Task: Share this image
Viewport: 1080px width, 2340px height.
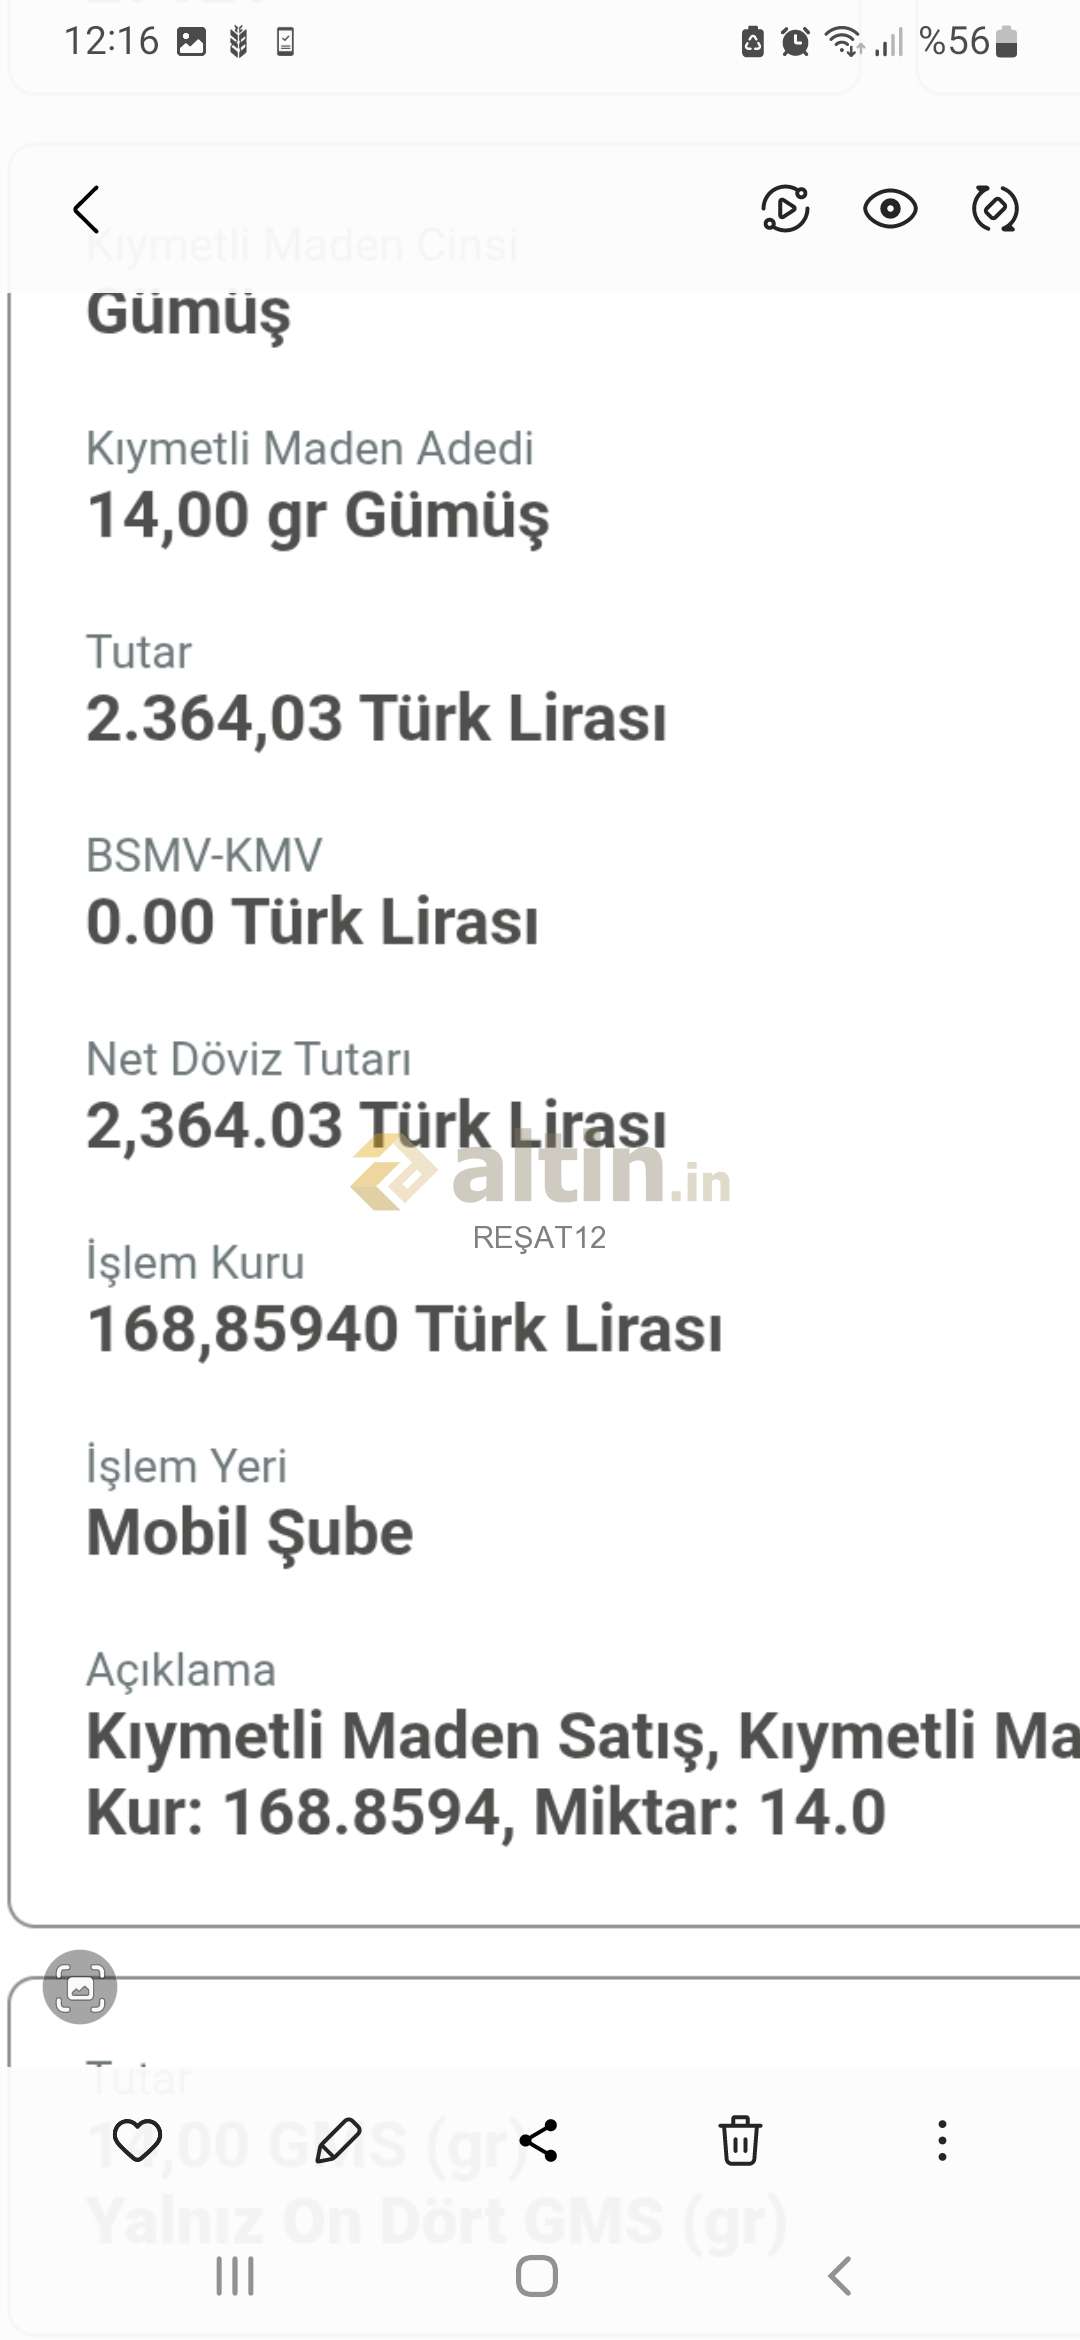Action: (x=539, y=2140)
